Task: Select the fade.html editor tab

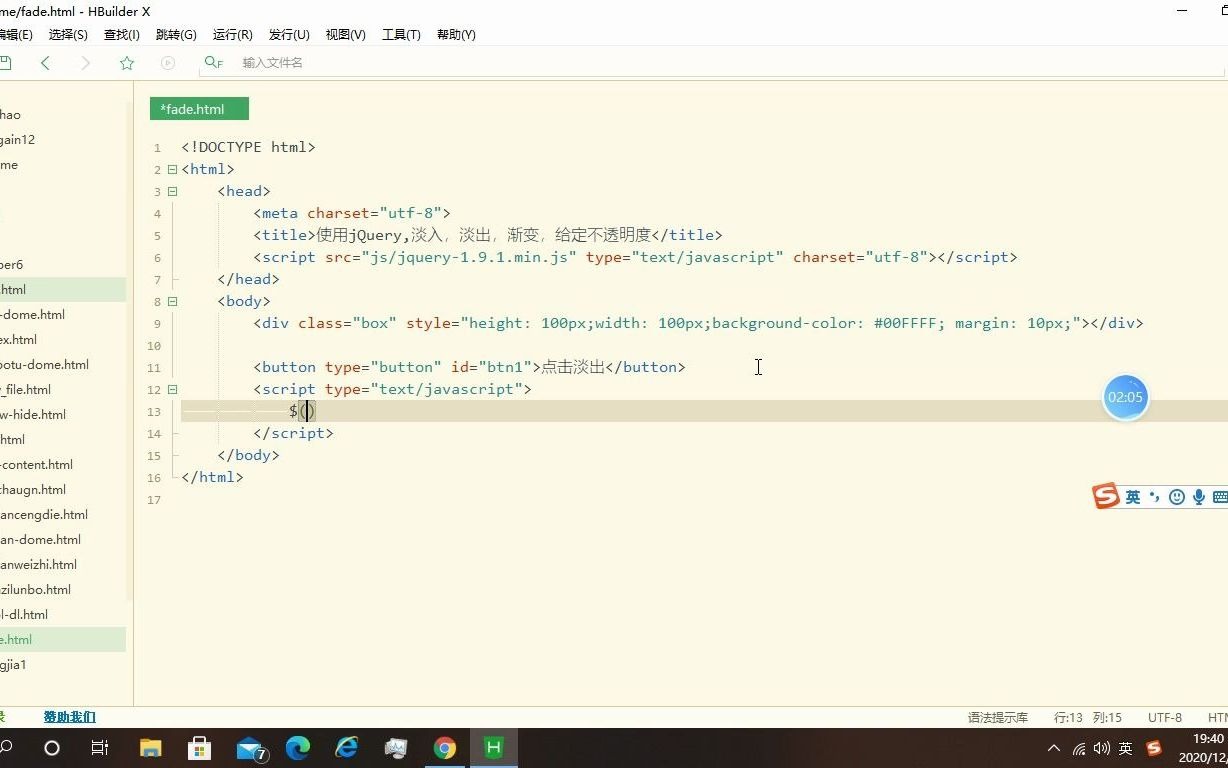Action: [x=198, y=108]
